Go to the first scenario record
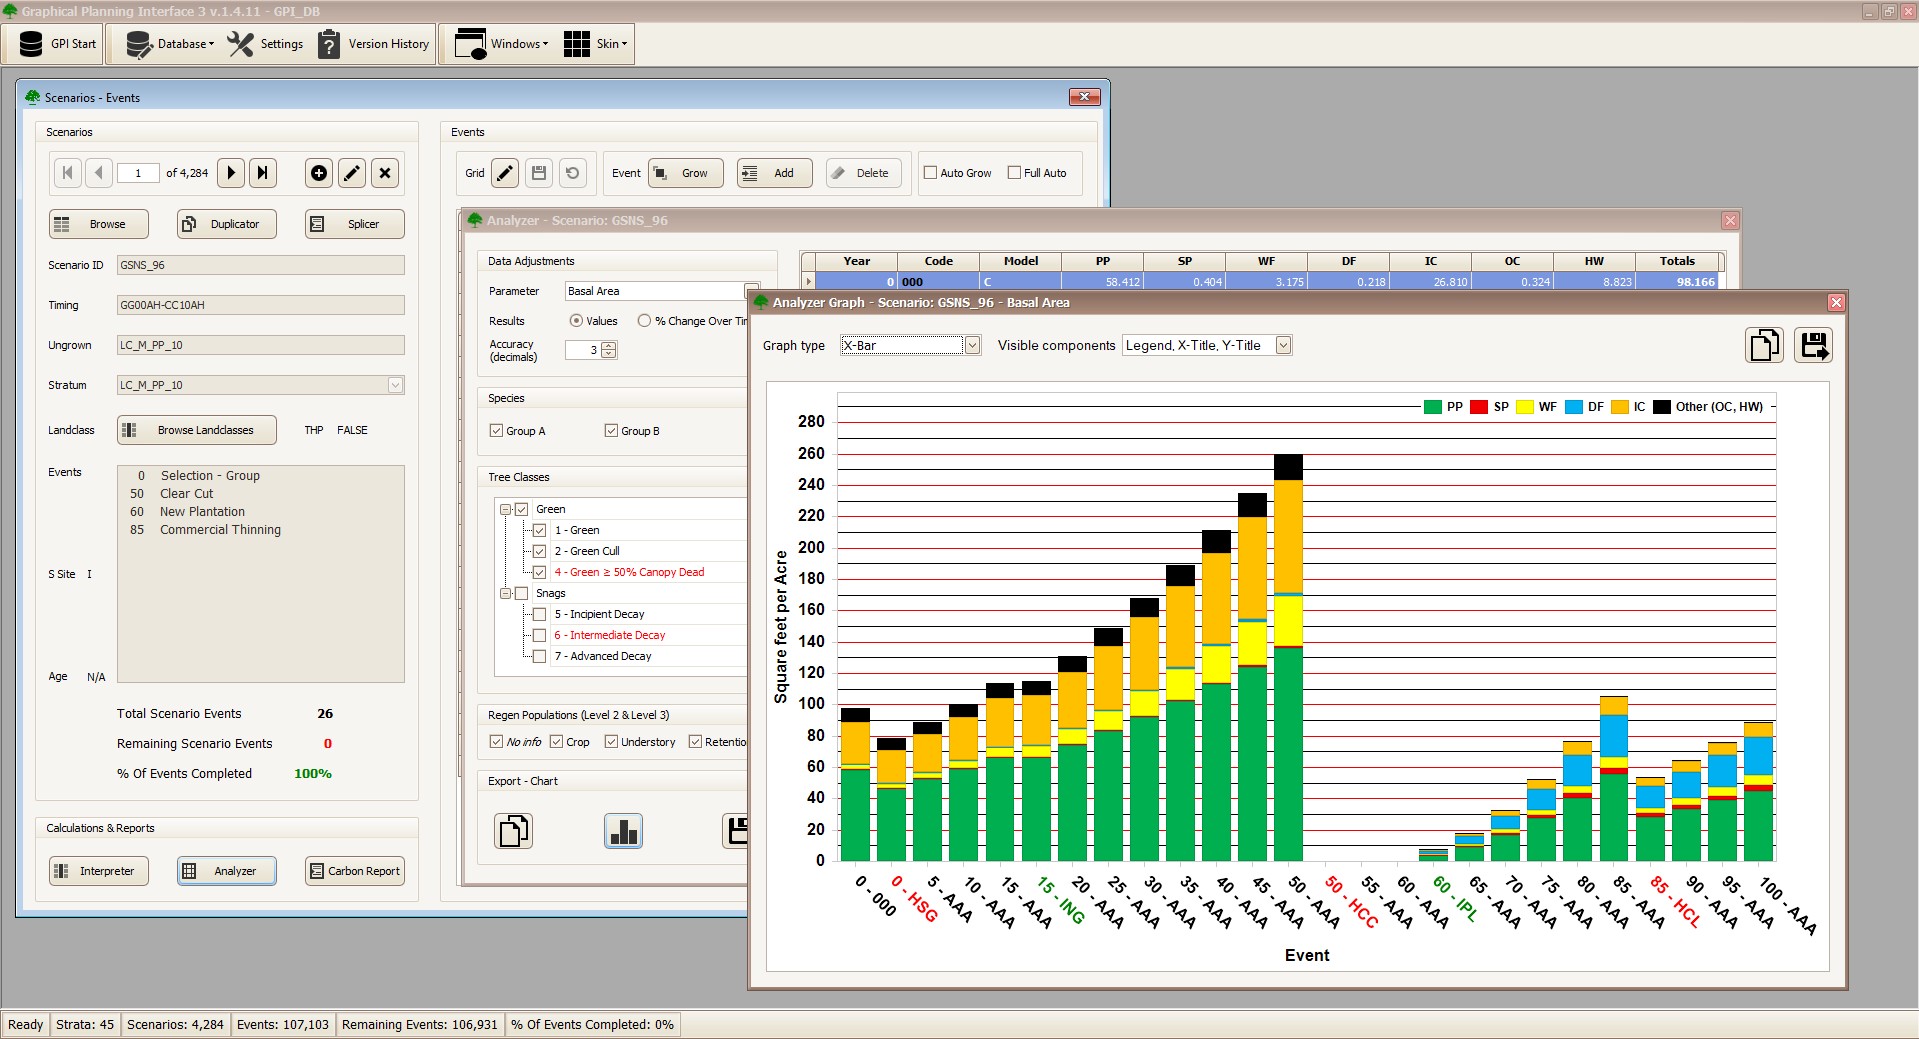 pyautogui.click(x=67, y=173)
